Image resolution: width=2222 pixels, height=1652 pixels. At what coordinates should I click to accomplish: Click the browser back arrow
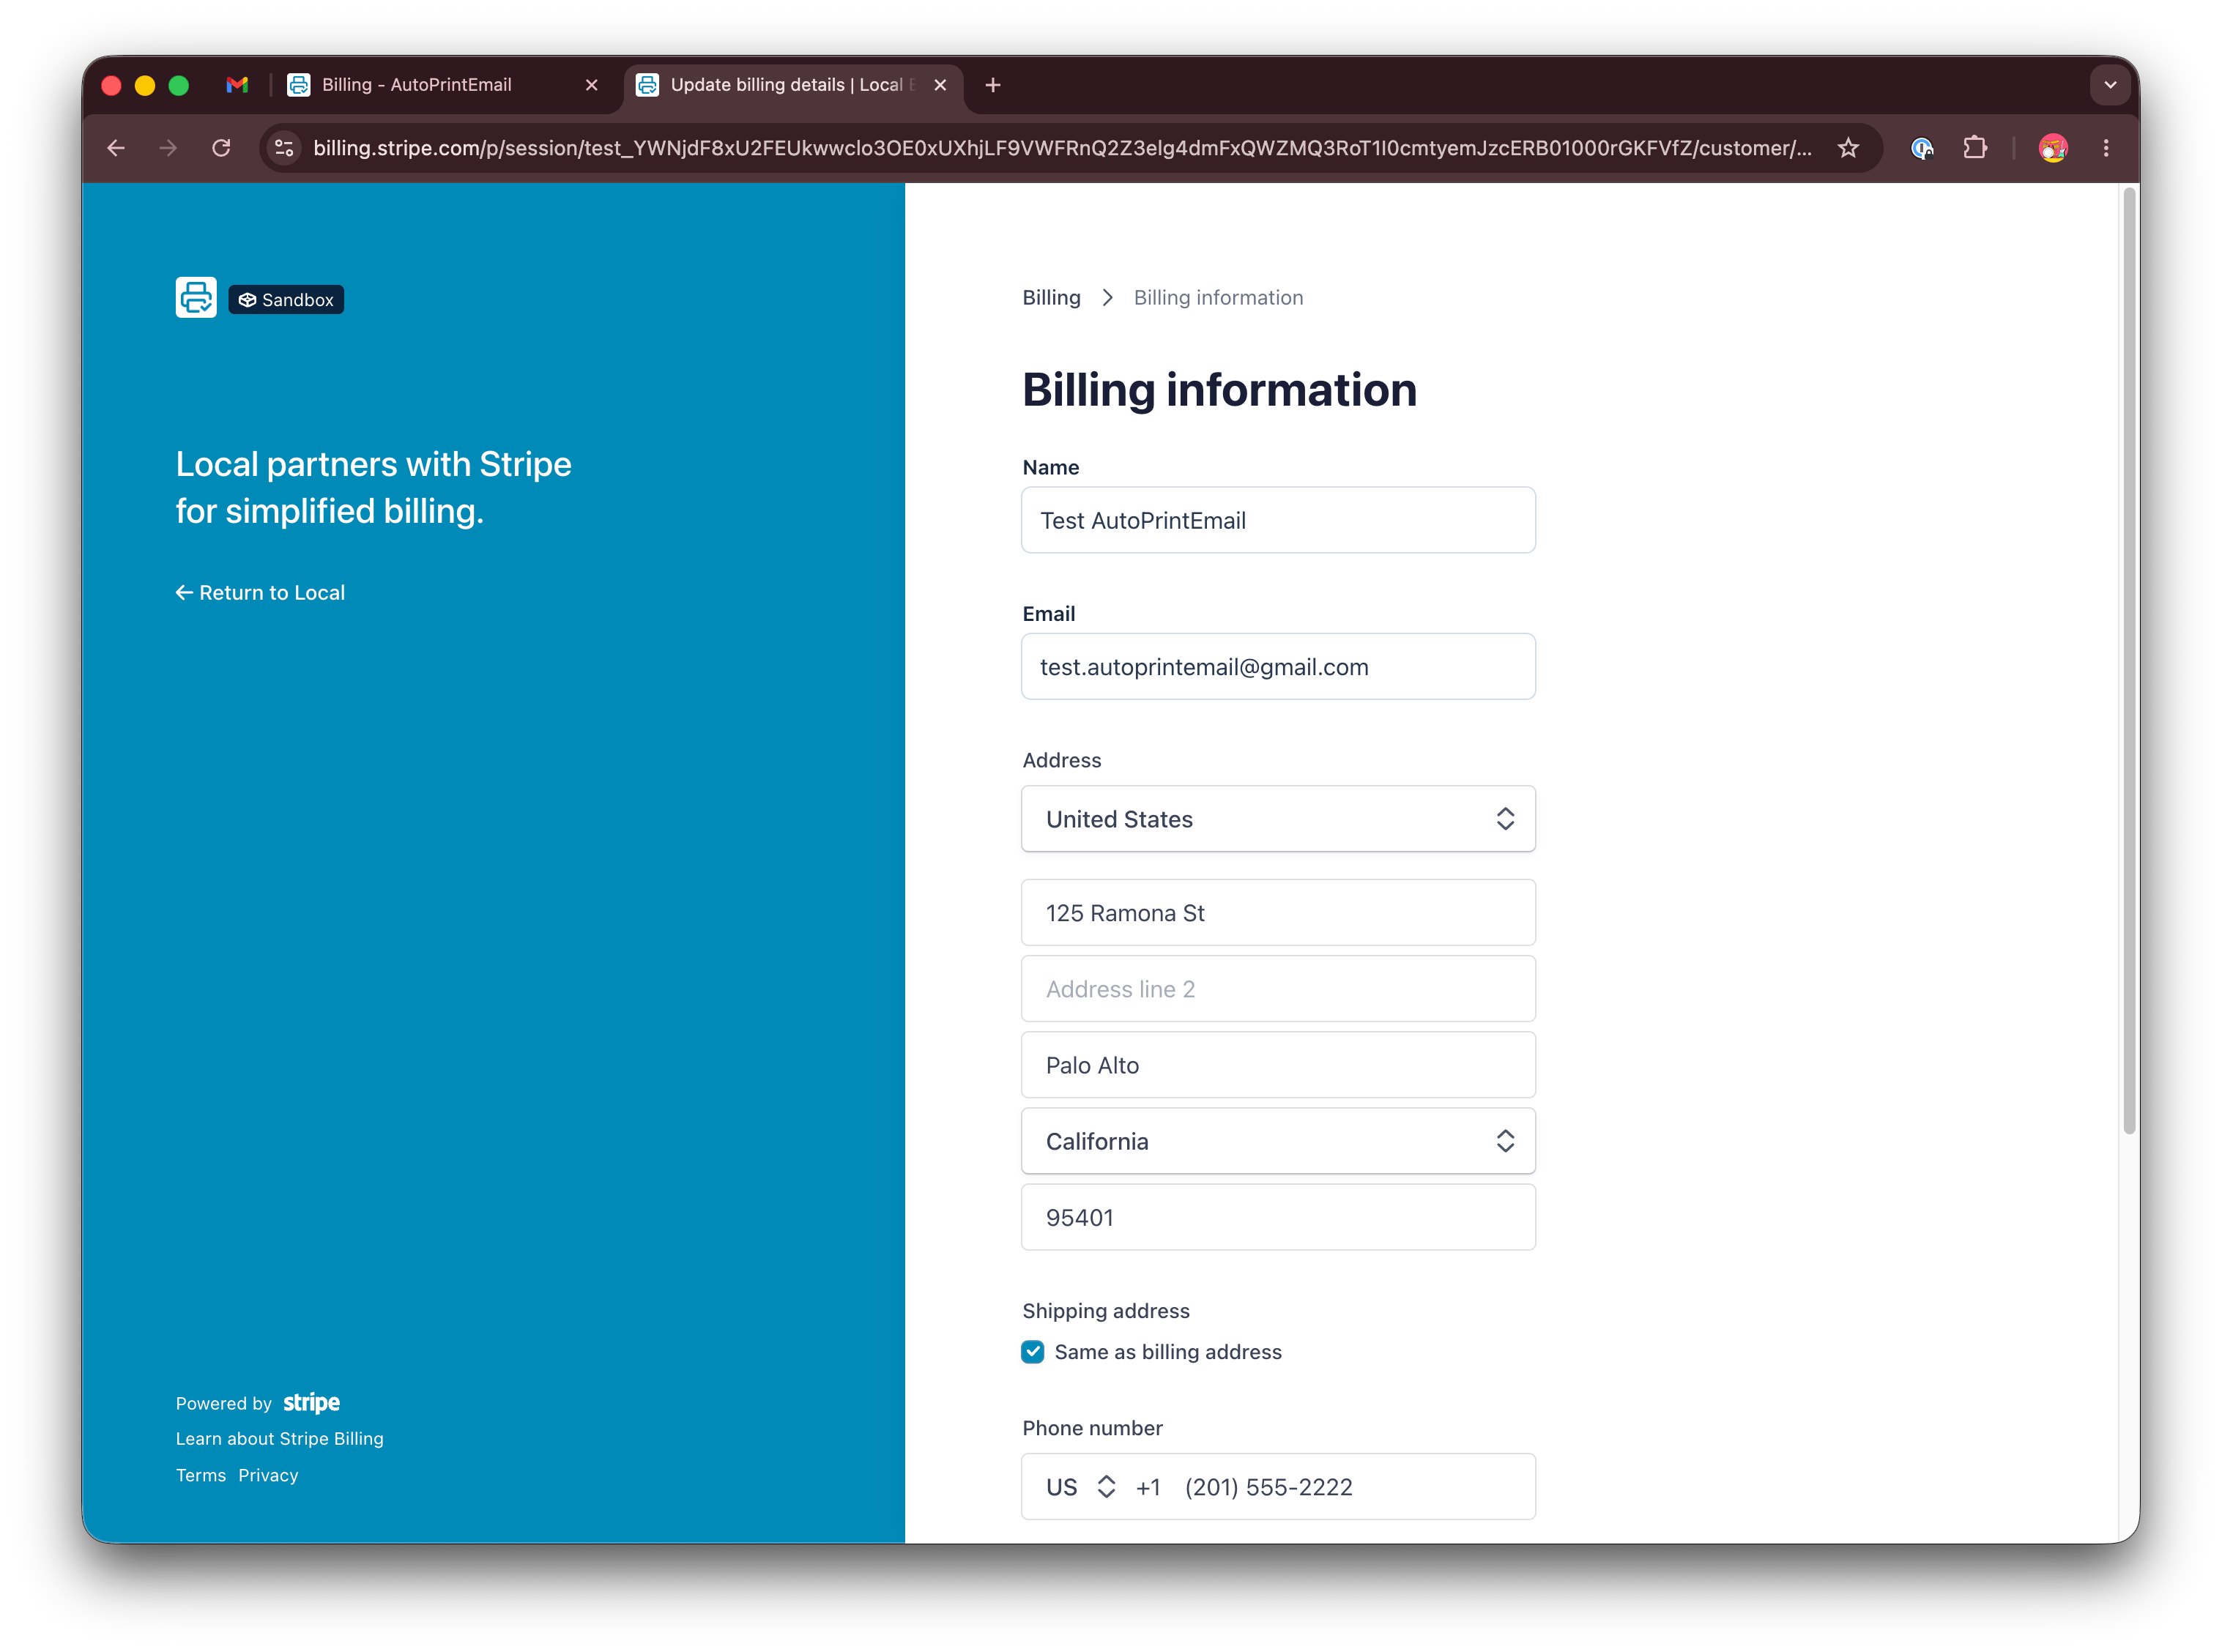coord(116,148)
